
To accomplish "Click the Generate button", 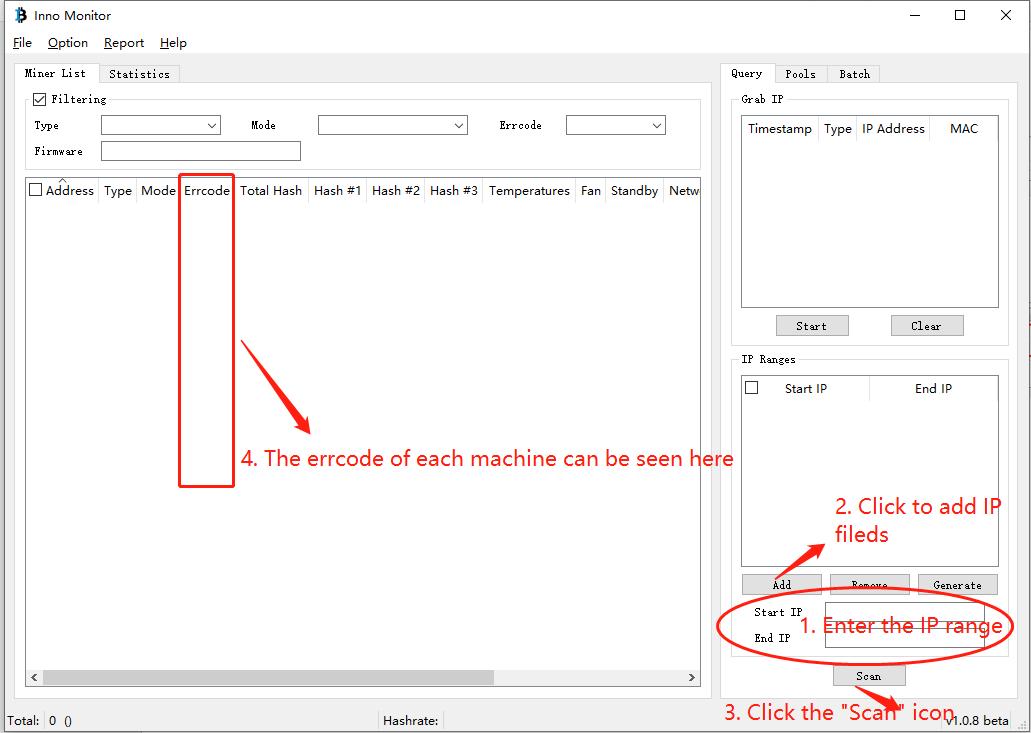I will pos(957,585).
